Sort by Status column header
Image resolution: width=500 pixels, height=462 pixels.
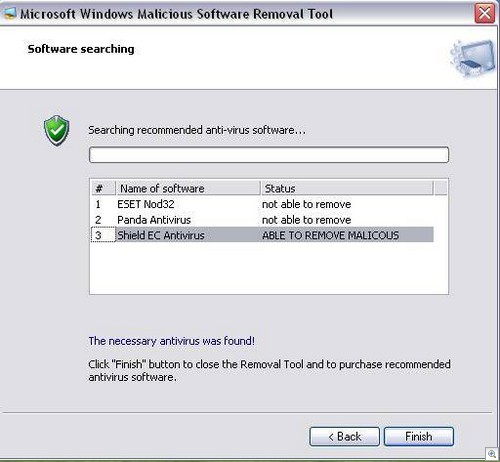347,188
